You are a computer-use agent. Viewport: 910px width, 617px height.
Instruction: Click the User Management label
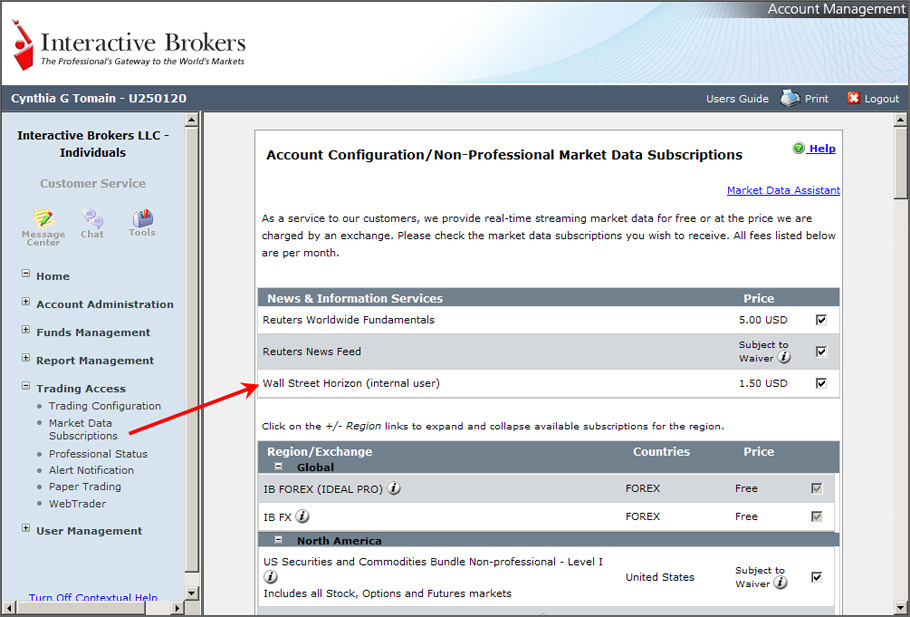89,531
